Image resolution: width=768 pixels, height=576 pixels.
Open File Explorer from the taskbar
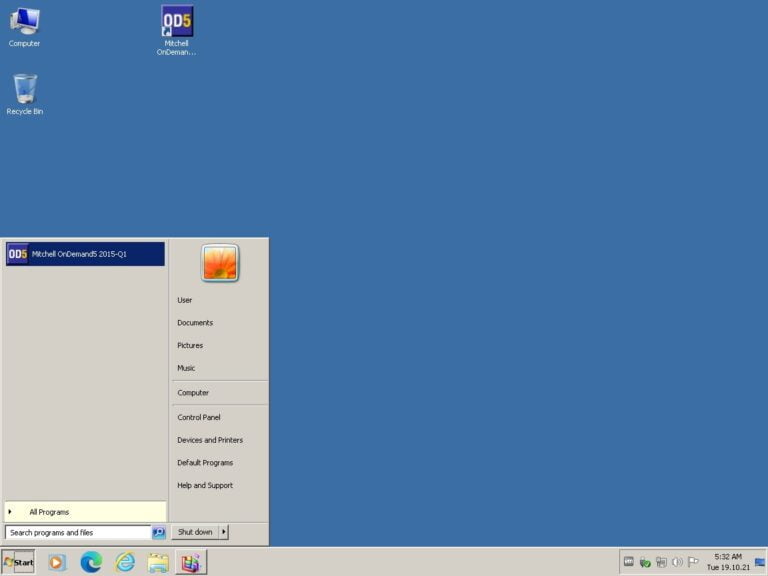(x=158, y=562)
